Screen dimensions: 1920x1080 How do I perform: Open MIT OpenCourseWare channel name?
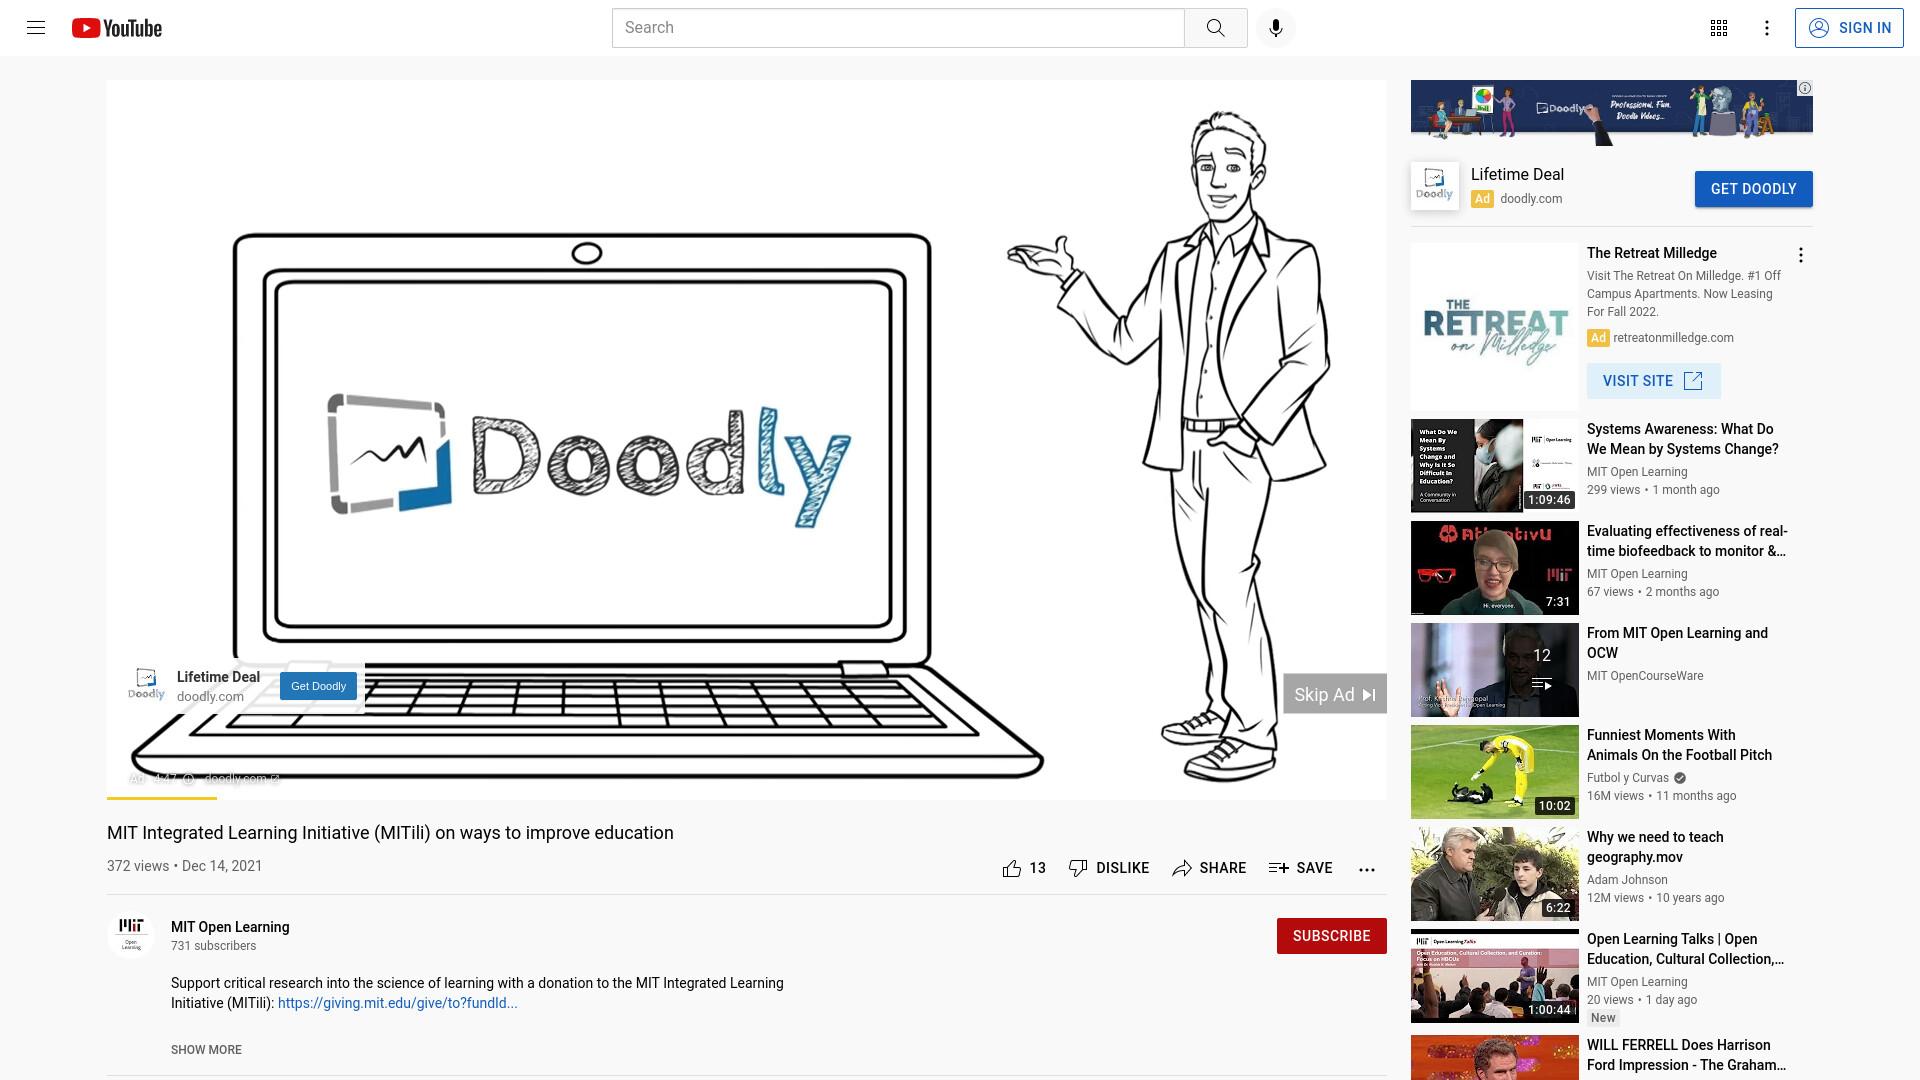(1645, 676)
